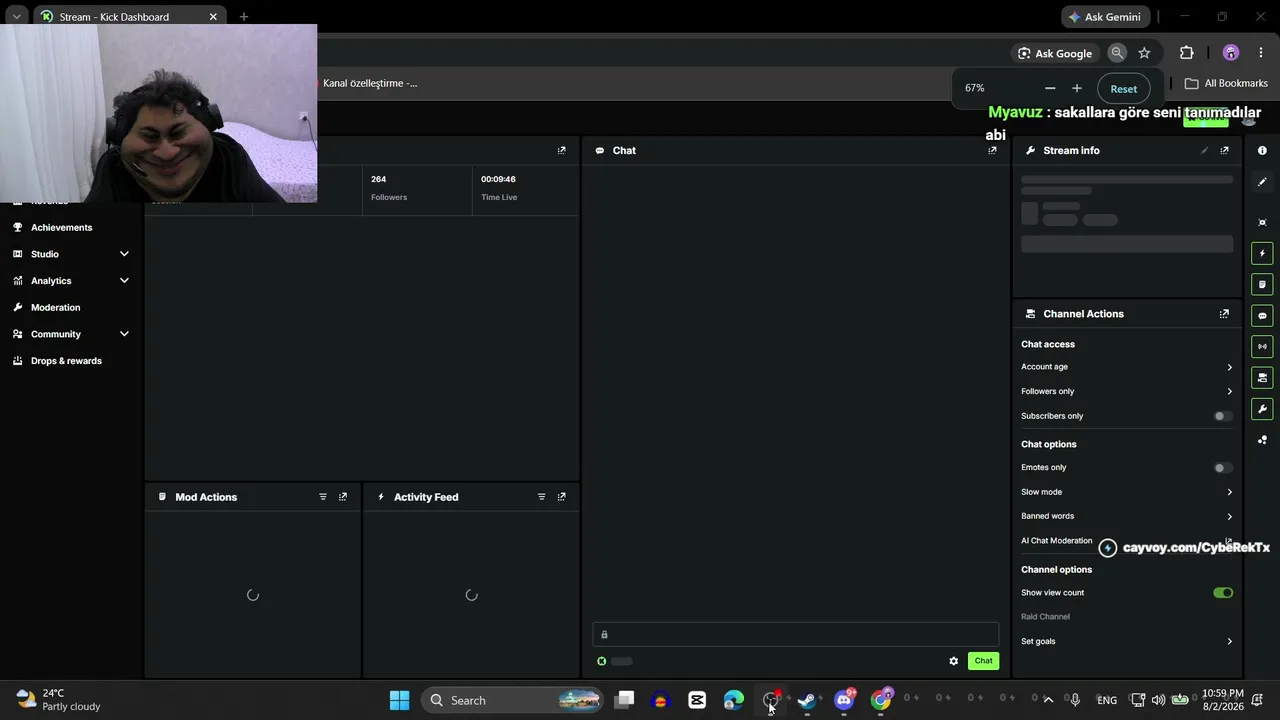Pop out the Channel Actions panel

tap(1224, 314)
